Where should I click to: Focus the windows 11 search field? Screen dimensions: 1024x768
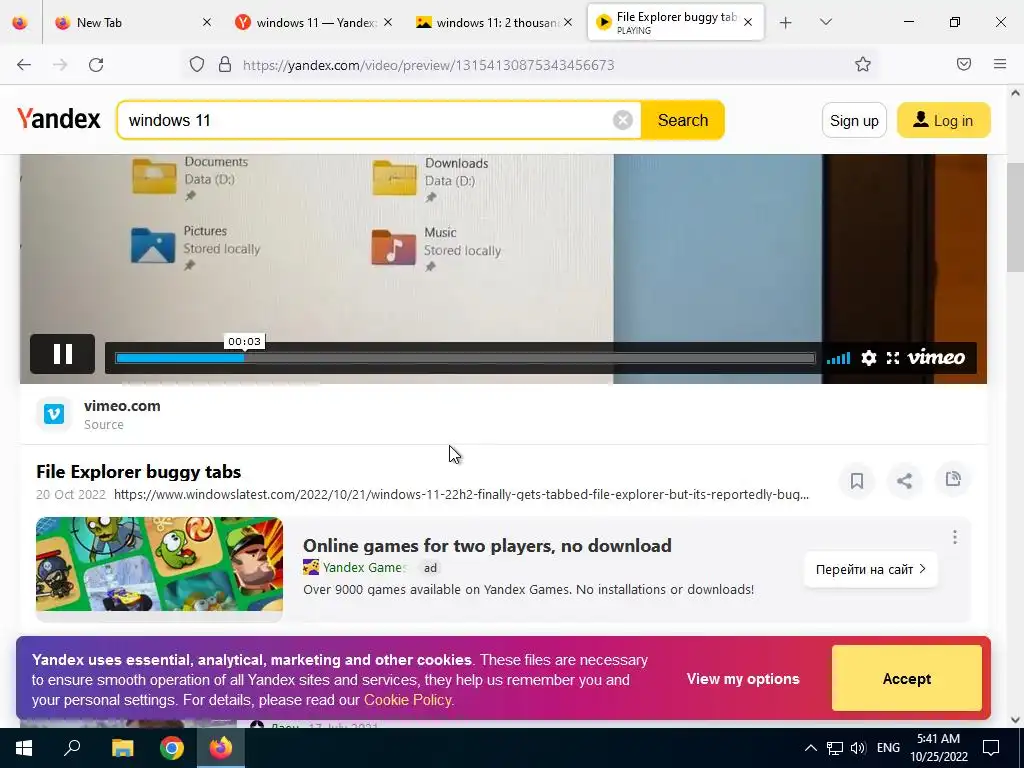pyautogui.click(x=366, y=120)
